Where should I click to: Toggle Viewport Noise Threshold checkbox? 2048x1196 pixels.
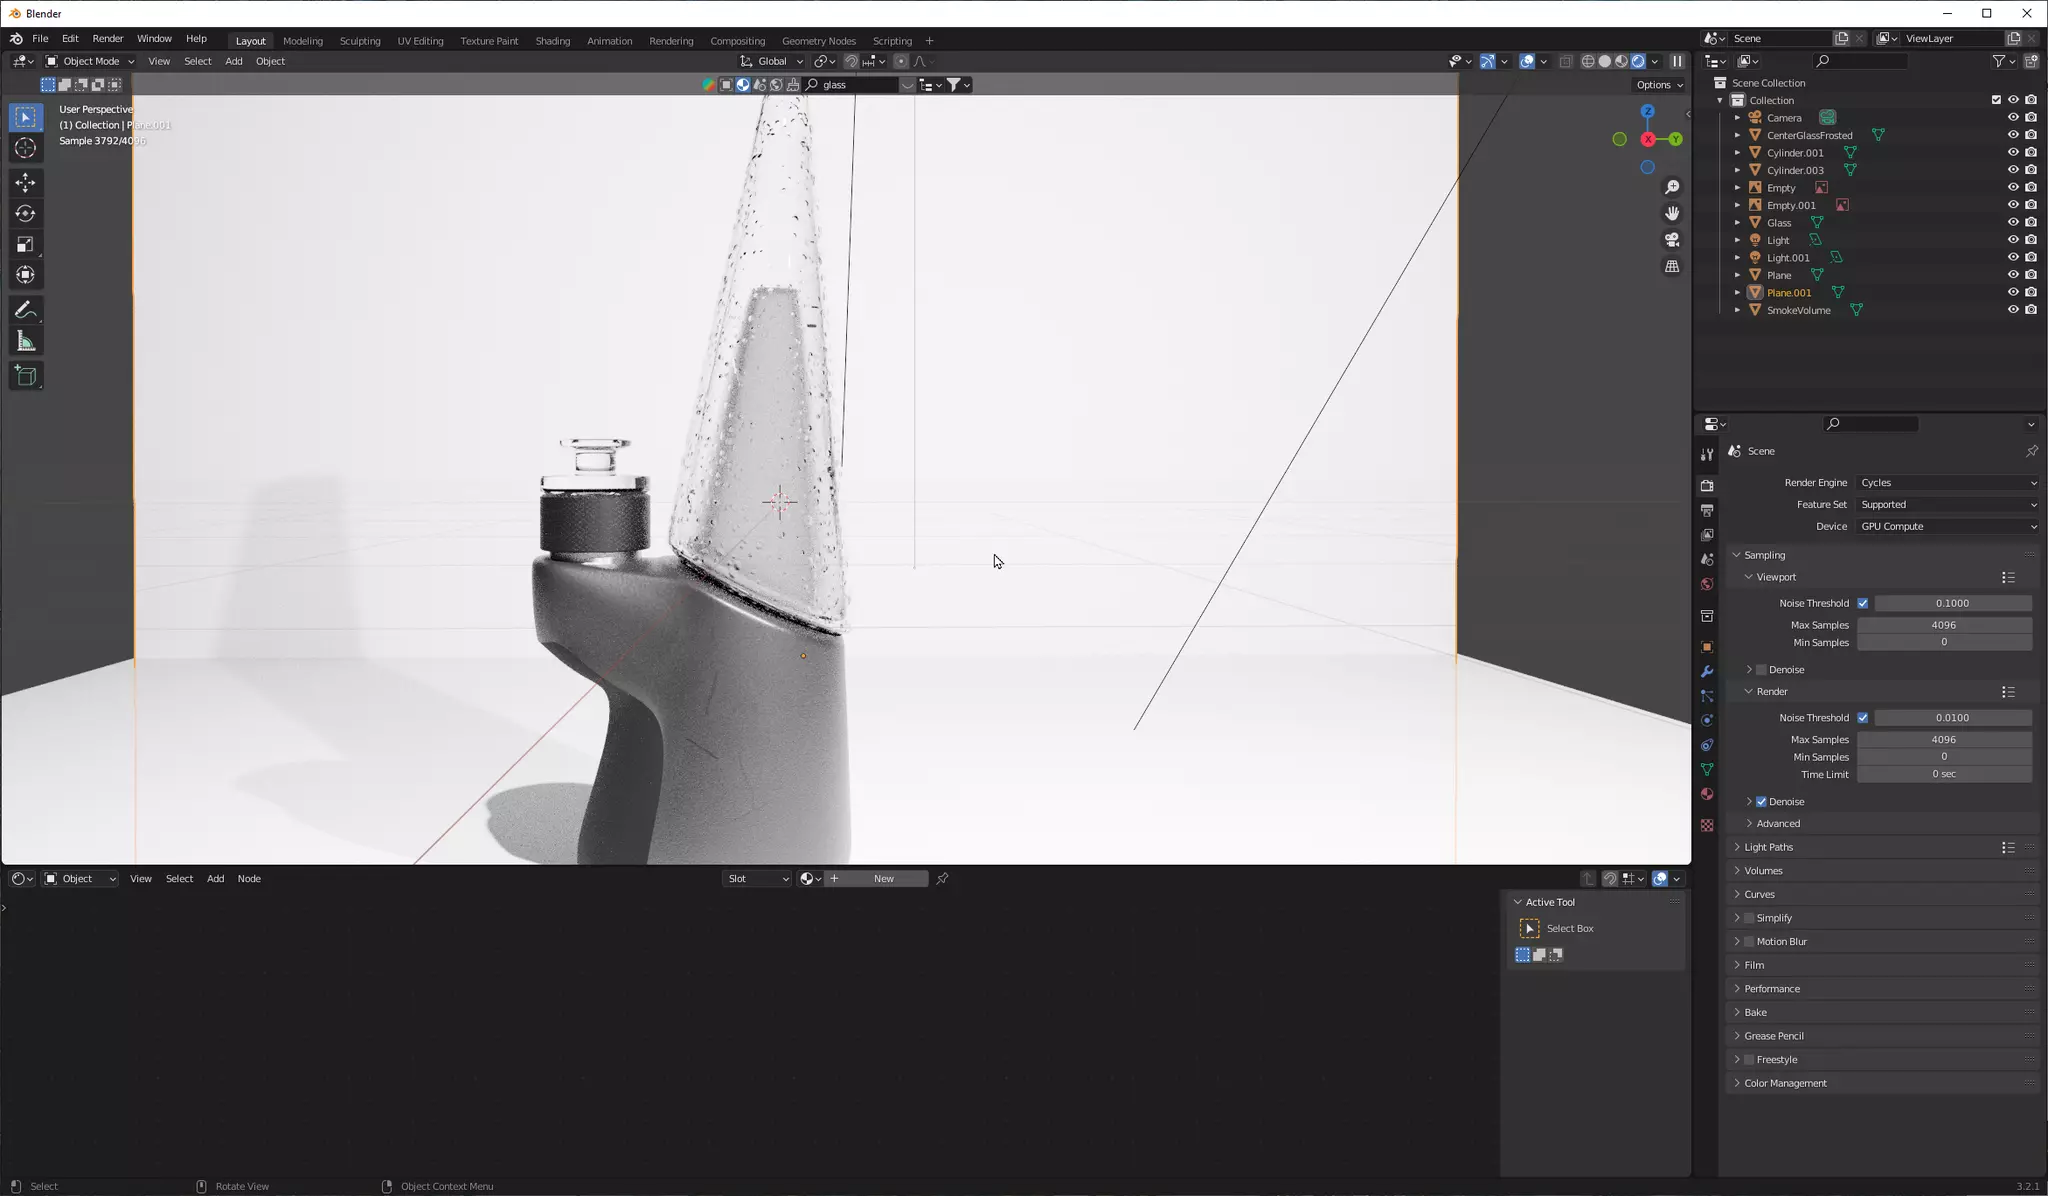1862,603
